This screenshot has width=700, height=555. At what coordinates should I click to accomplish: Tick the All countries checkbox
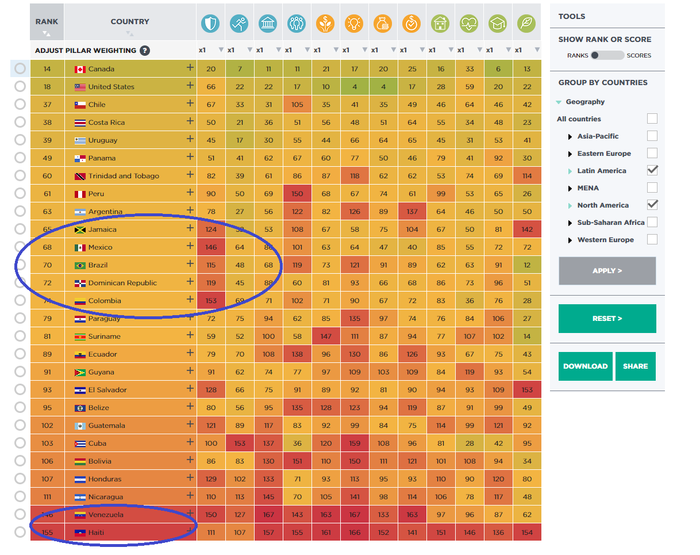[x=652, y=118]
